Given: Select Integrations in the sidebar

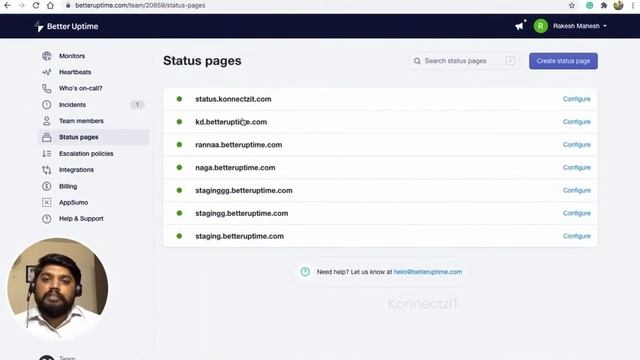Looking at the screenshot, I should (x=76, y=170).
